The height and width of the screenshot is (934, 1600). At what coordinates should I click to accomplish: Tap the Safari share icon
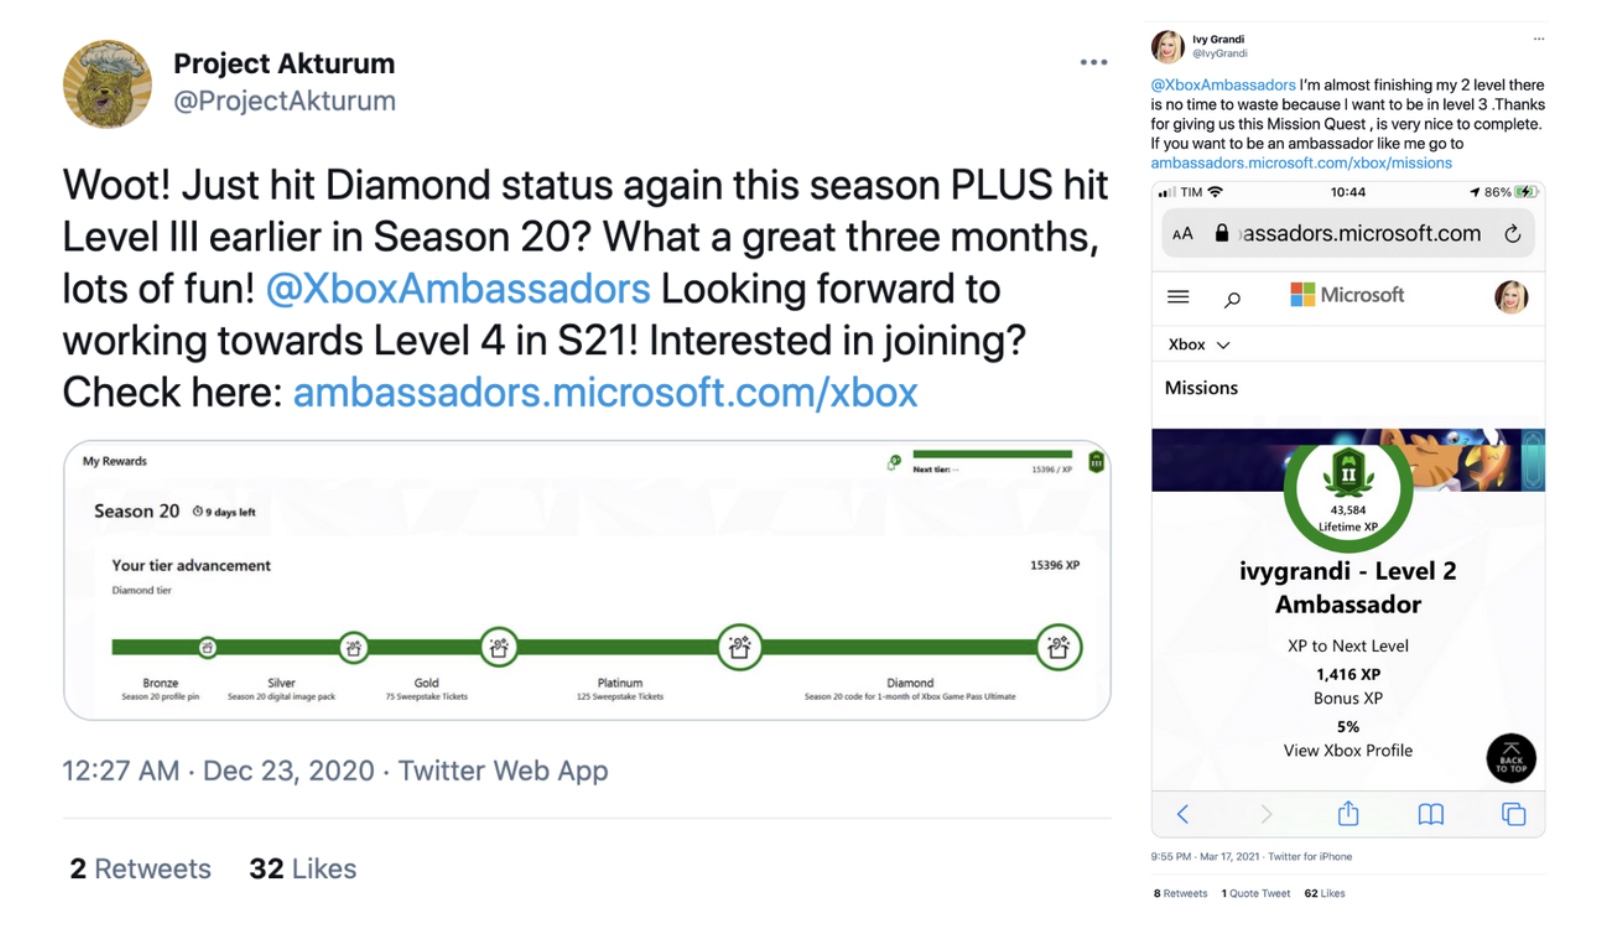[x=1348, y=814]
